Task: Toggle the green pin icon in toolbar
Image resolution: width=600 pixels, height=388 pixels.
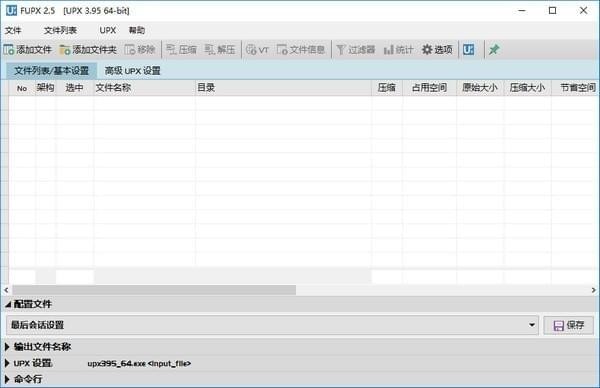Action: click(x=494, y=49)
